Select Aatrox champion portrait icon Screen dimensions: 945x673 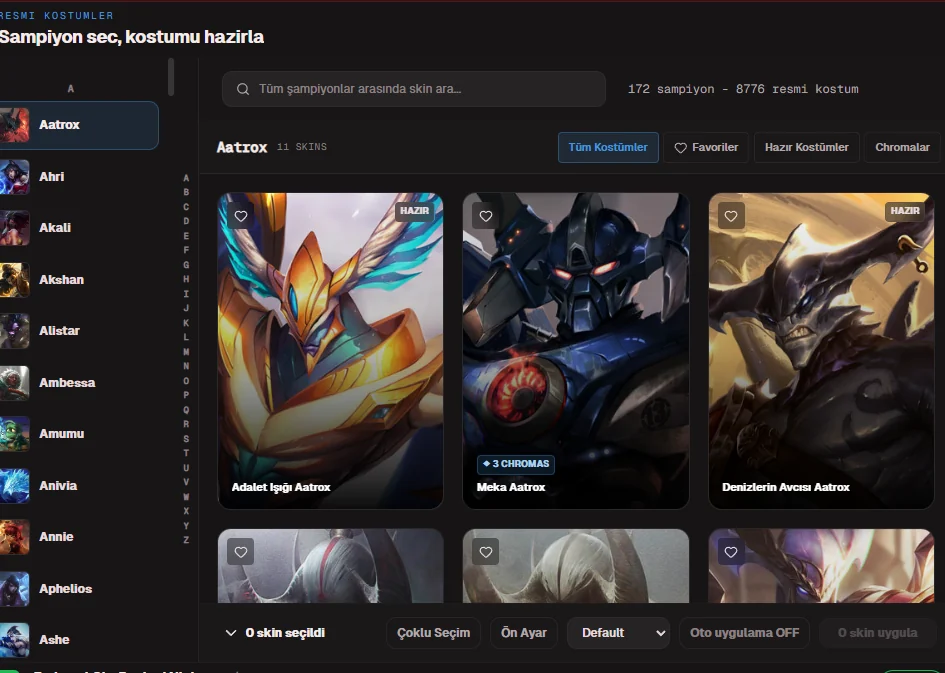14,125
